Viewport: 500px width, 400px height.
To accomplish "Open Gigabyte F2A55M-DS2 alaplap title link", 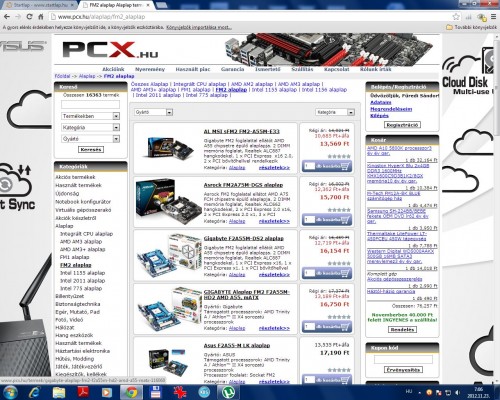I will [x=243, y=238].
